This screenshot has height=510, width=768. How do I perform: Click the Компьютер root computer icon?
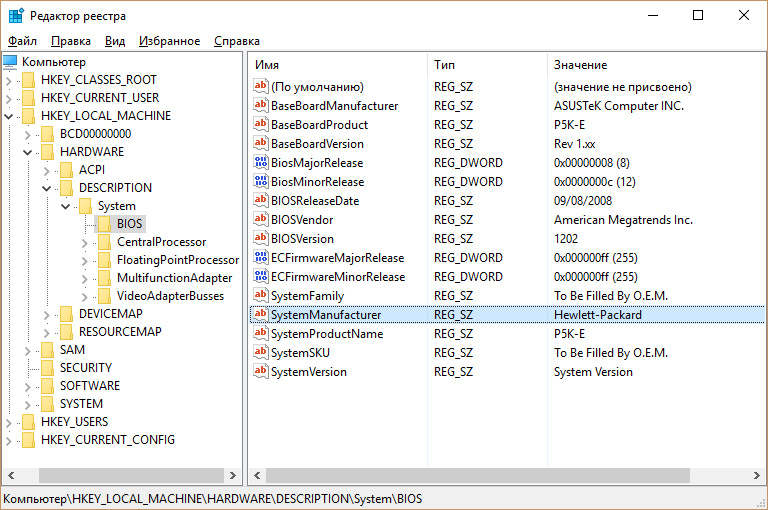[11, 62]
